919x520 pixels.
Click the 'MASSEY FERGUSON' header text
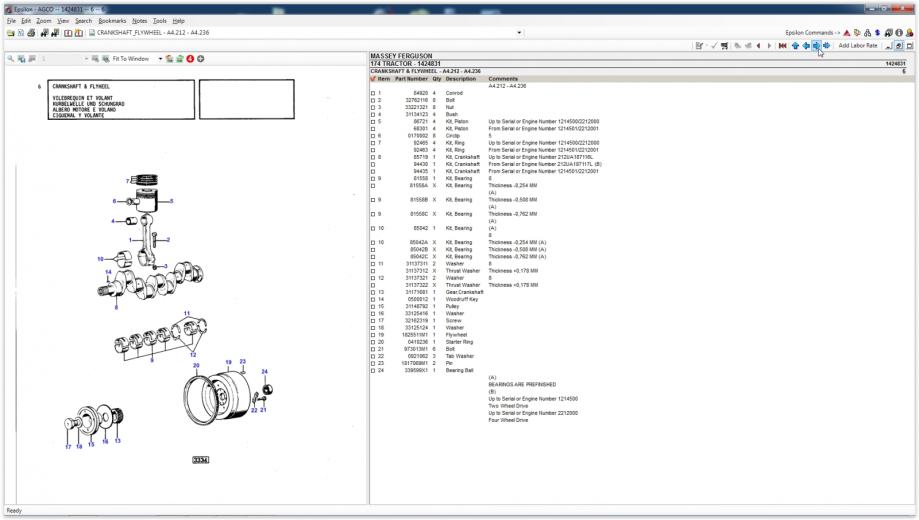pos(401,56)
